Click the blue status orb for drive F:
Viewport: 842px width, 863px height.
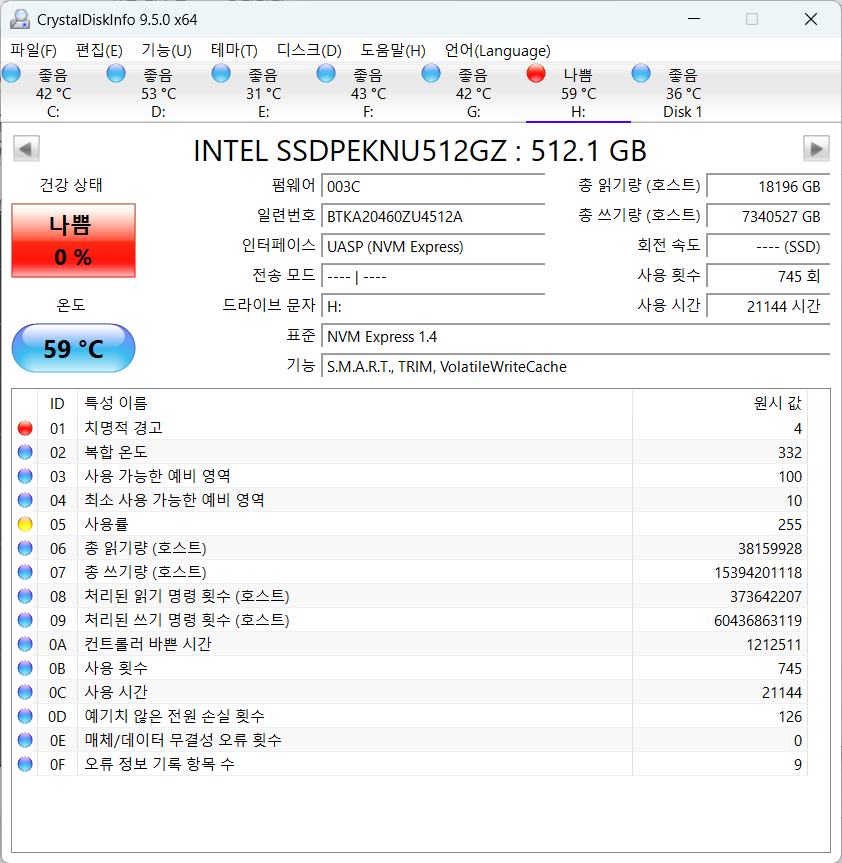point(326,73)
